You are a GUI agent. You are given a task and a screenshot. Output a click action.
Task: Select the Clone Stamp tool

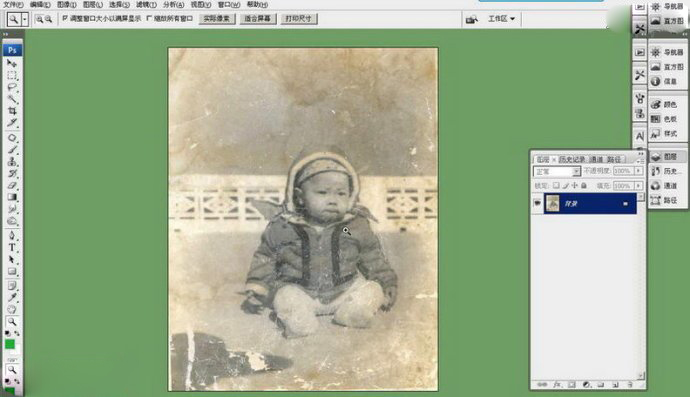click(x=12, y=162)
